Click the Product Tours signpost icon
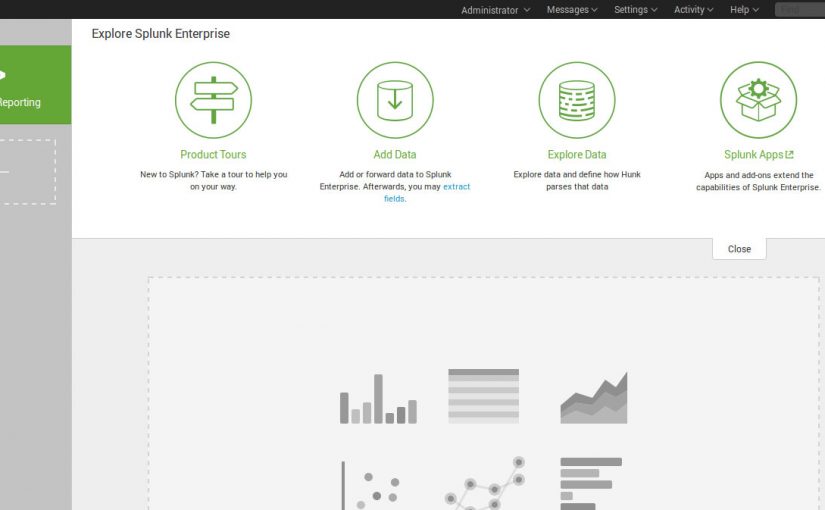This screenshot has height=510, width=825. coord(213,100)
